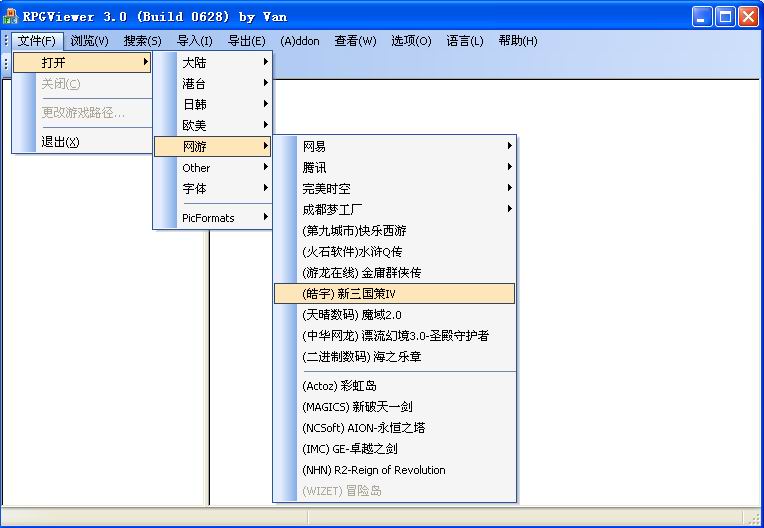Select (IMC) GE-卓越之剑 entry
The width and height of the screenshot is (764, 528).
pyautogui.click(x=394, y=449)
